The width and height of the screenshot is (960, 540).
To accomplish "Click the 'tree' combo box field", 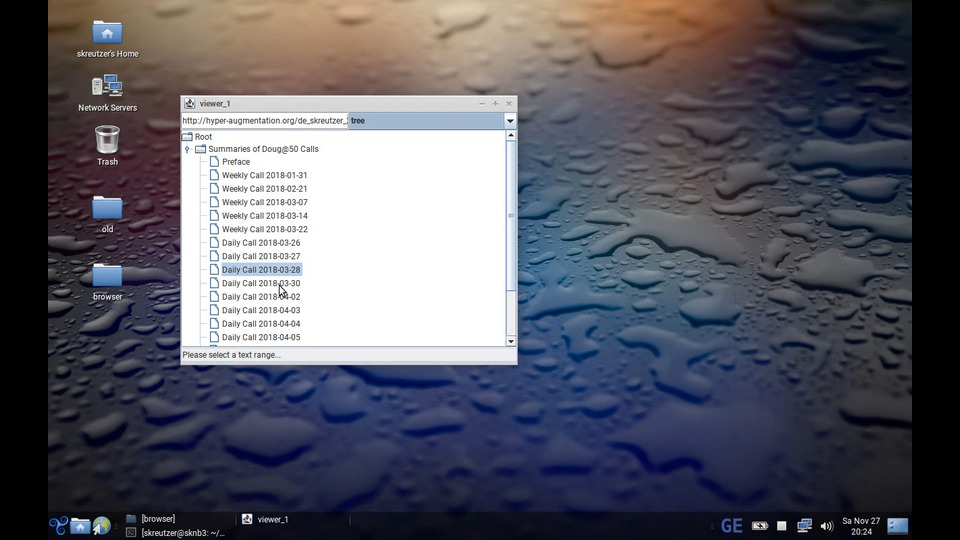I will (426, 121).
